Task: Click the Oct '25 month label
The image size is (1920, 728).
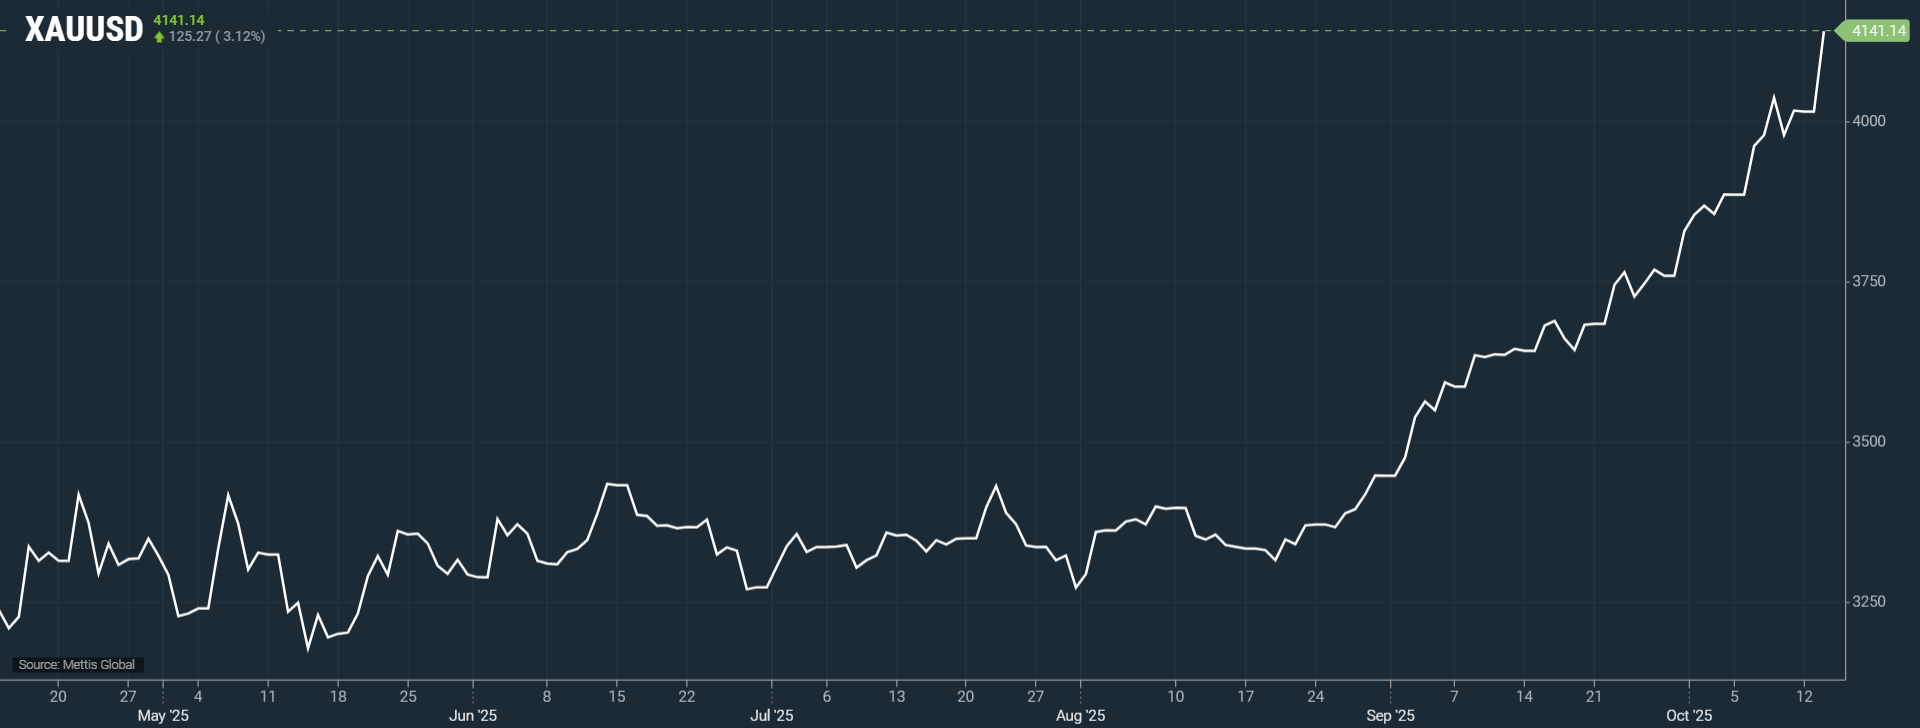Action: 1689,716
